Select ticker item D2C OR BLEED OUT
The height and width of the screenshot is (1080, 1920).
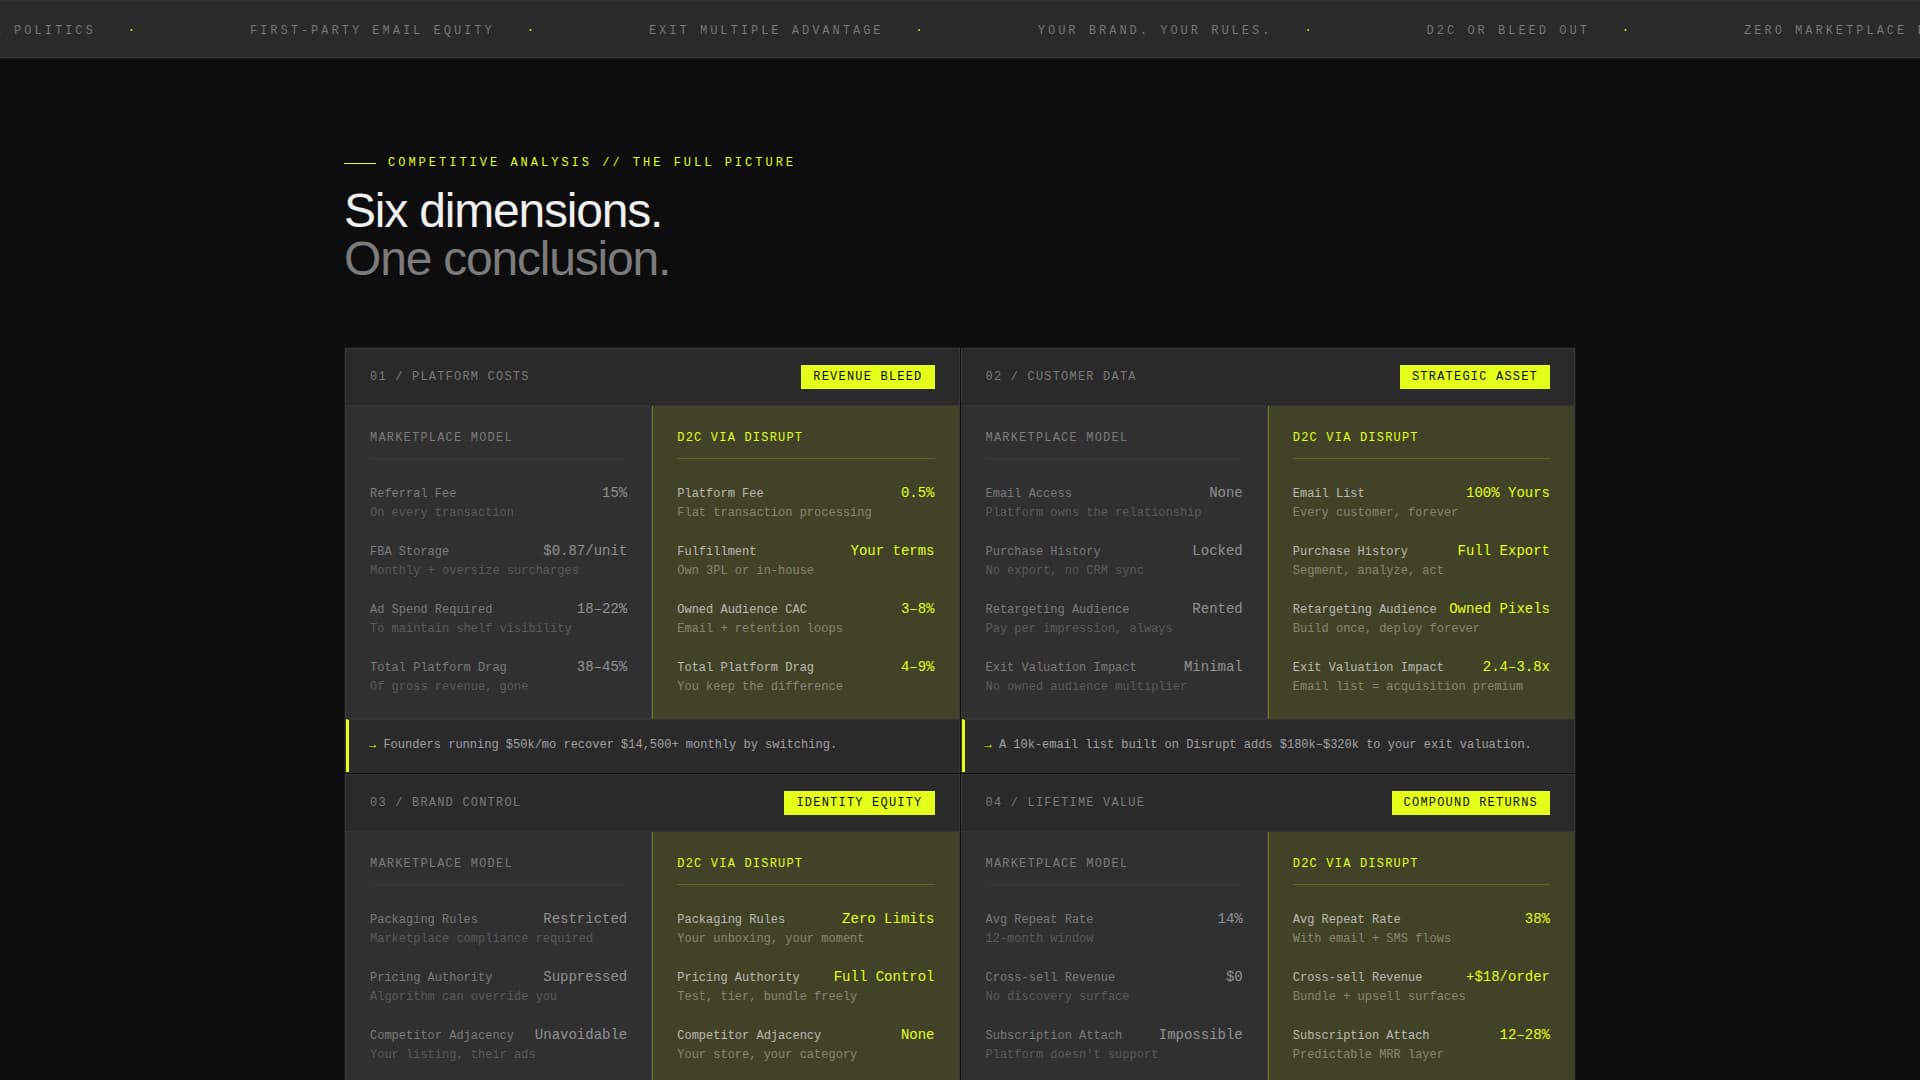[1507, 30]
